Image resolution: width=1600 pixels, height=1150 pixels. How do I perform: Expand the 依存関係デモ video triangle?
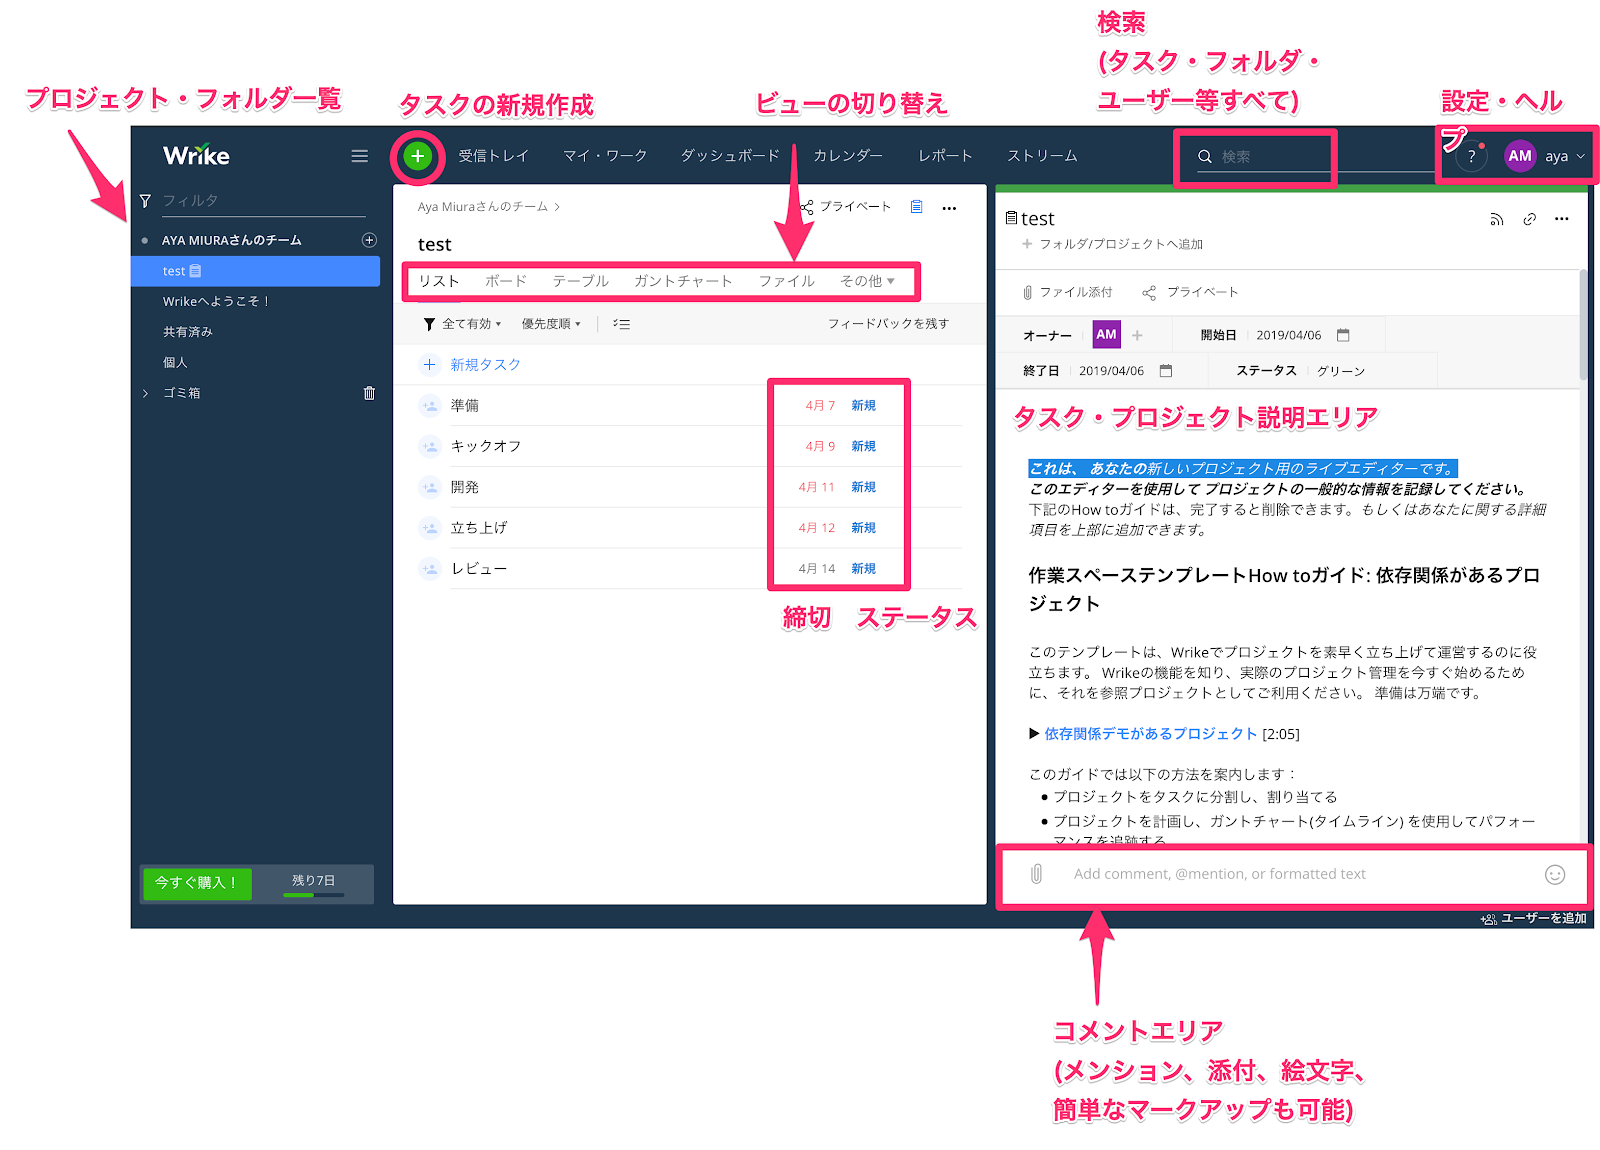(1034, 733)
